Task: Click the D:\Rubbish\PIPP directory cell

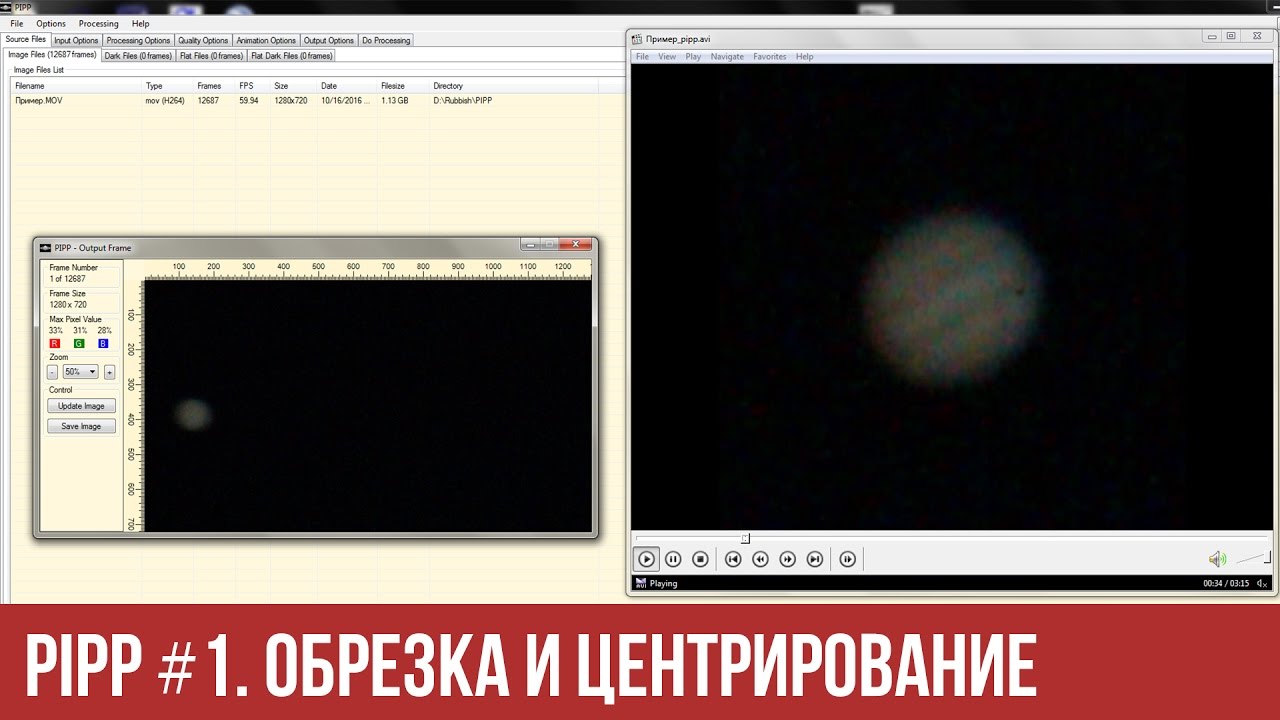Action: click(462, 100)
